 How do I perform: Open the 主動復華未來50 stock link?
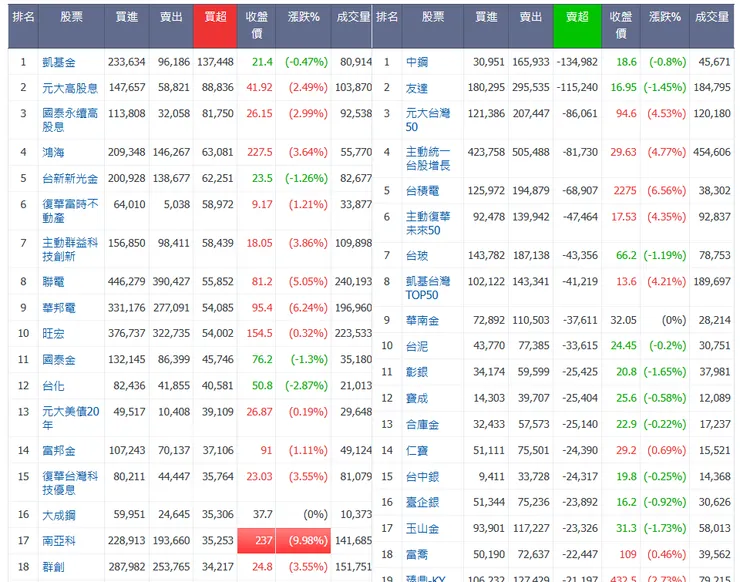click(428, 223)
